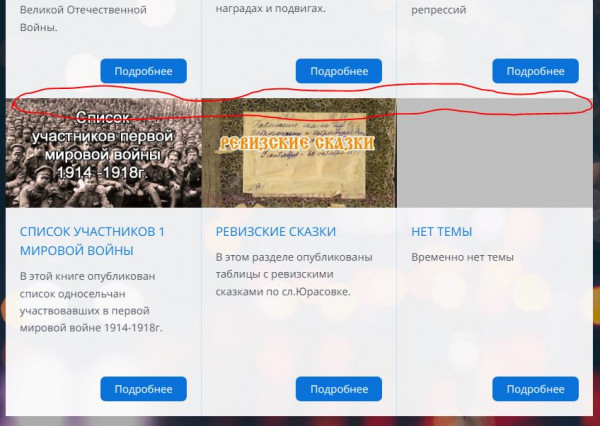Follow the blue РЕВИЗСКИЕ СКАЗКИ heading link
Viewport: 600px width, 426px height.
[x=276, y=232]
